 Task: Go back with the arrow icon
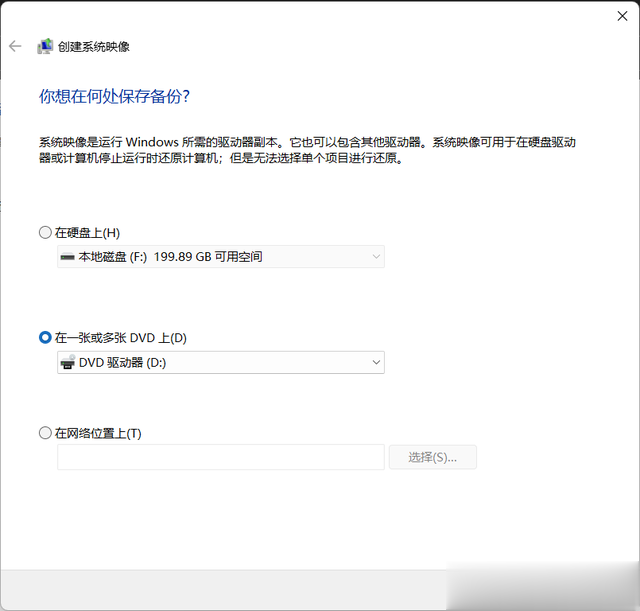click(x=15, y=46)
